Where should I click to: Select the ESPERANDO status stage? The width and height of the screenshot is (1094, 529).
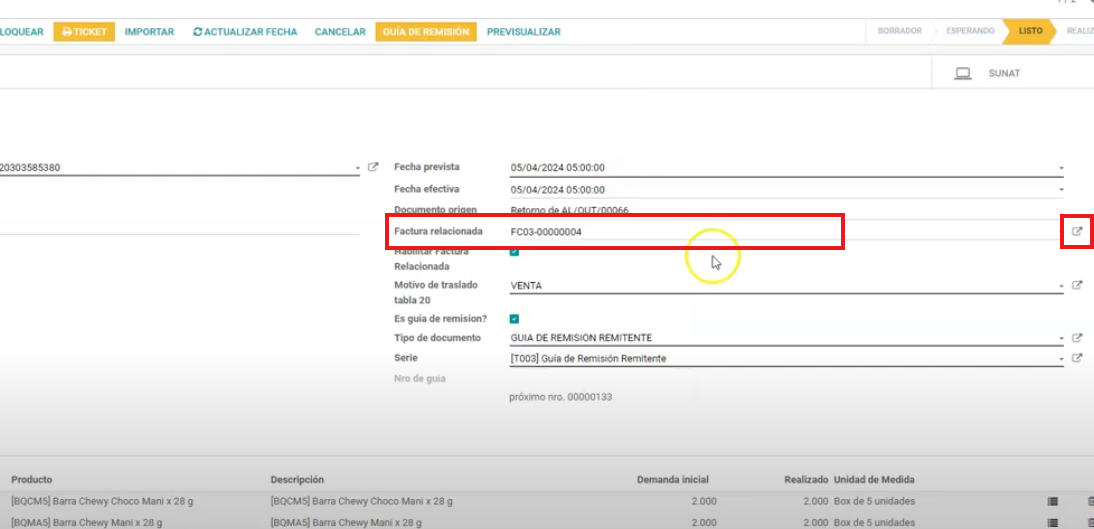(969, 31)
